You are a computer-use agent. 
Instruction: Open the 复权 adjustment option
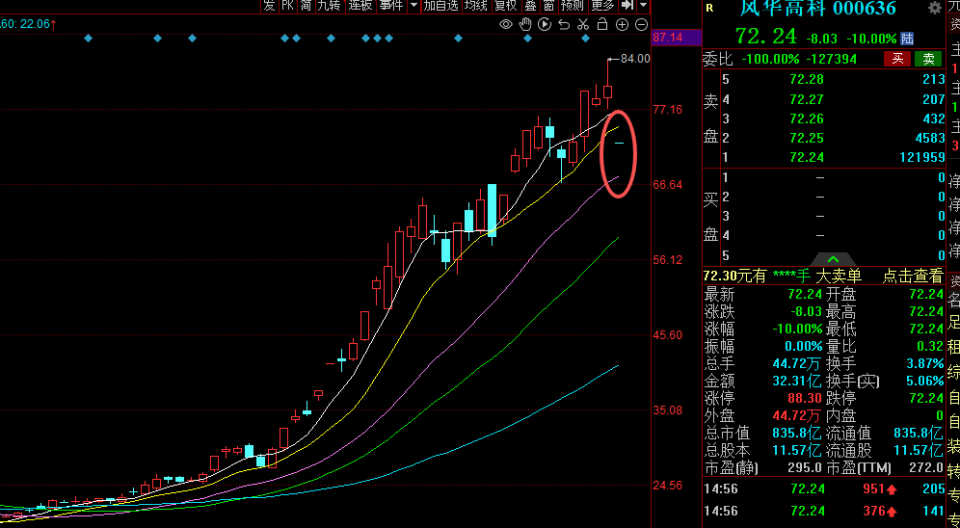[506, 6]
